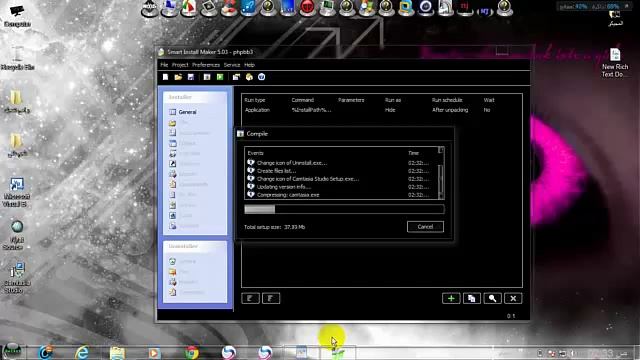The width and height of the screenshot is (640, 360).
Task: Click the Installer section header in sidebar
Action: [195, 97]
